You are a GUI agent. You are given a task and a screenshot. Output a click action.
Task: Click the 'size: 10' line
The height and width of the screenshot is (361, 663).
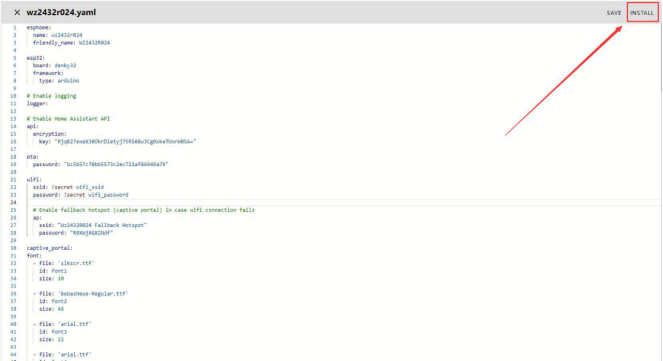coord(52,279)
